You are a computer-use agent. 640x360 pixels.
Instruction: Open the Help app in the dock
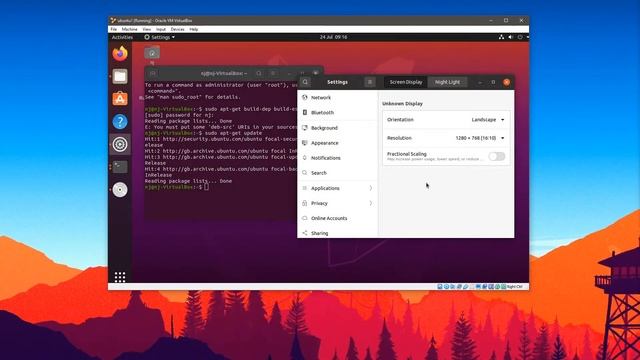(x=120, y=122)
